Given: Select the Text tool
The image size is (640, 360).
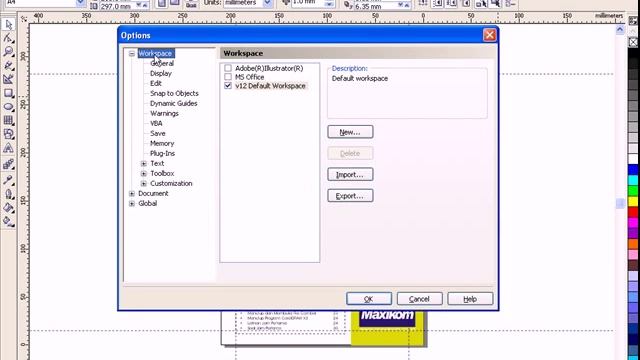Looking at the screenshot, I should (x=8, y=148).
